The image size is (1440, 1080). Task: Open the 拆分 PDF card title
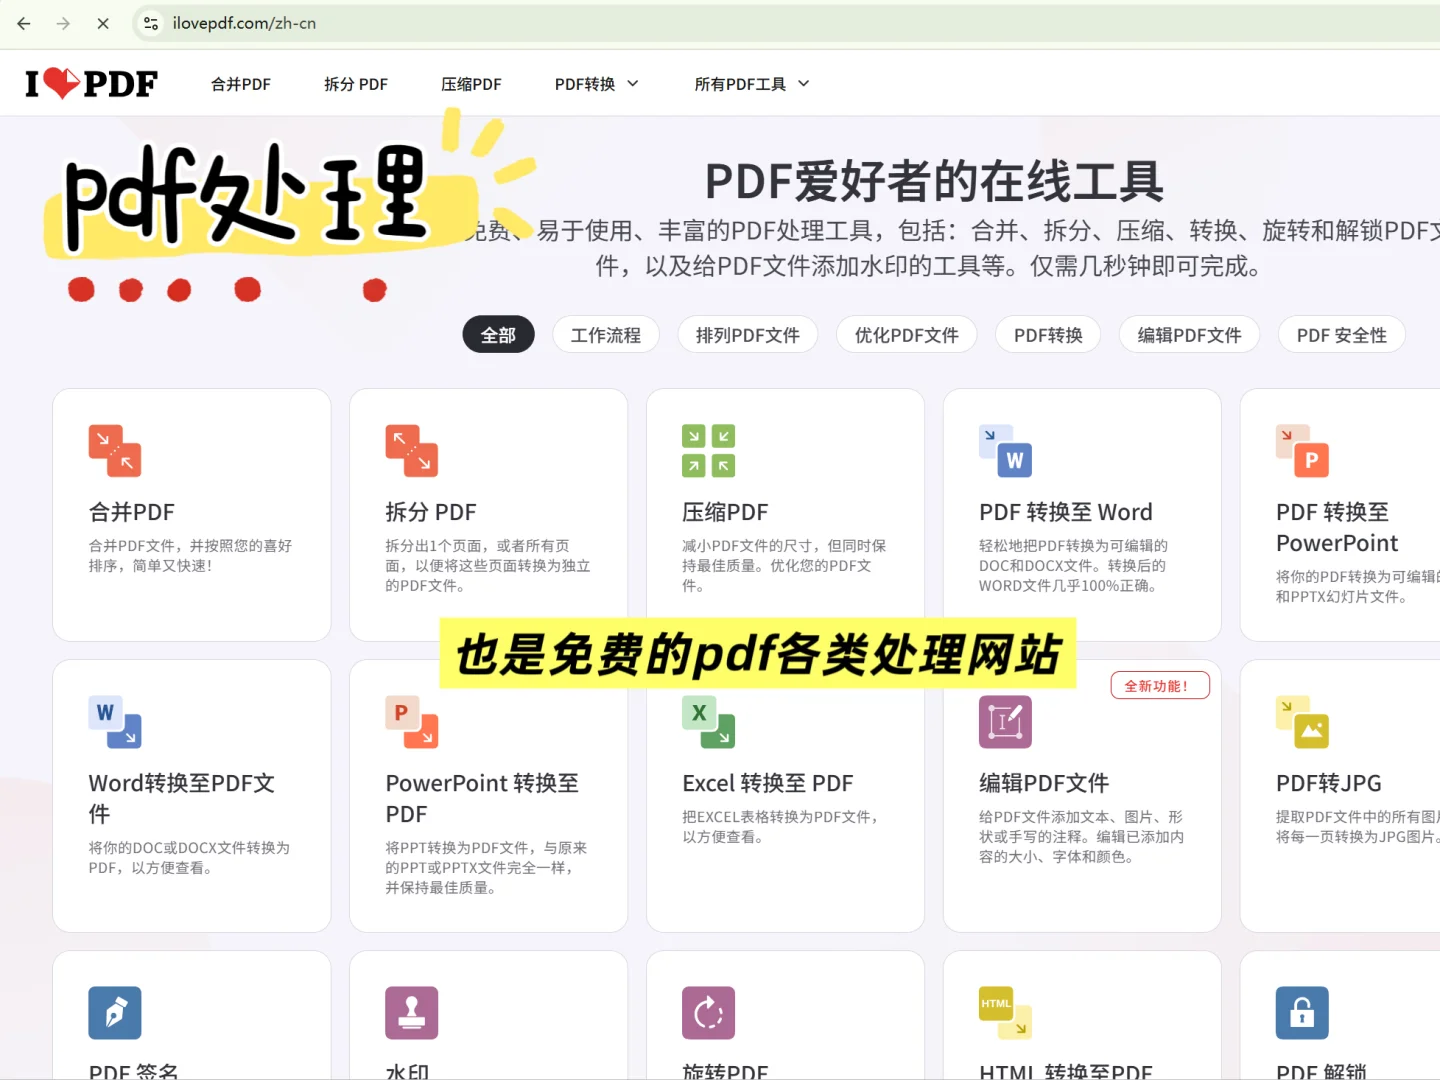tap(431, 512)
